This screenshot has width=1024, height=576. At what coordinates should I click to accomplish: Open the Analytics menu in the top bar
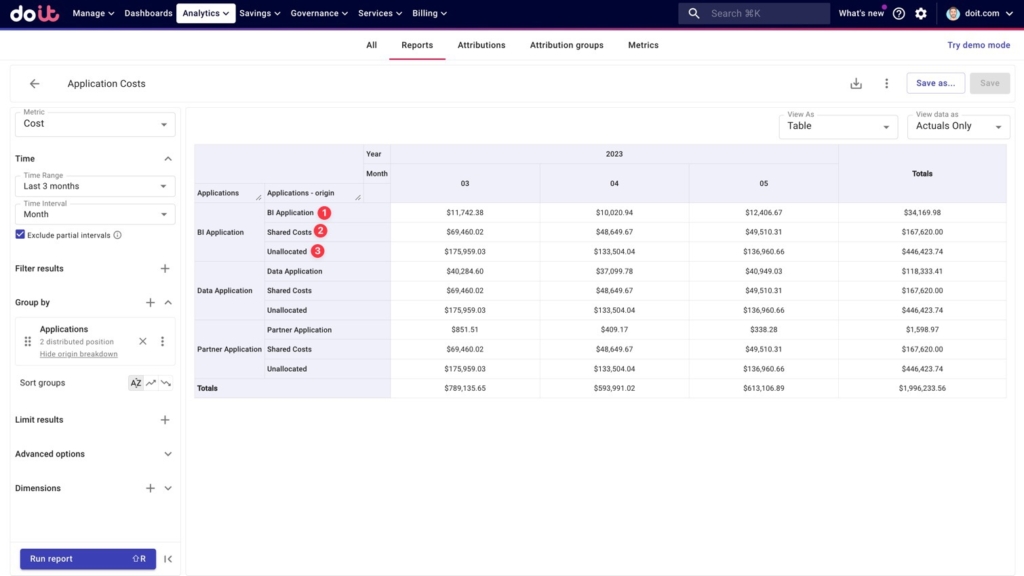click(206, 14)
